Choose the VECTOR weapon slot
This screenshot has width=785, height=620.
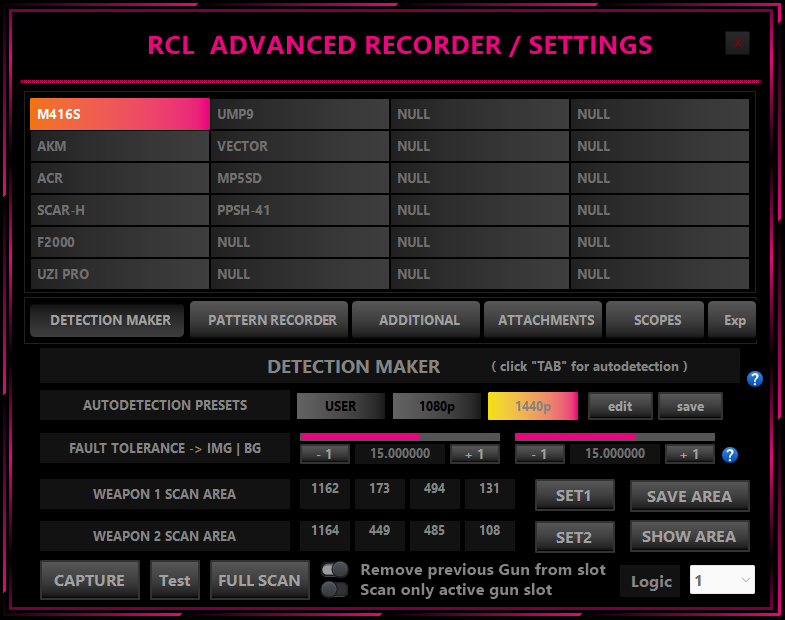[299, 146]
